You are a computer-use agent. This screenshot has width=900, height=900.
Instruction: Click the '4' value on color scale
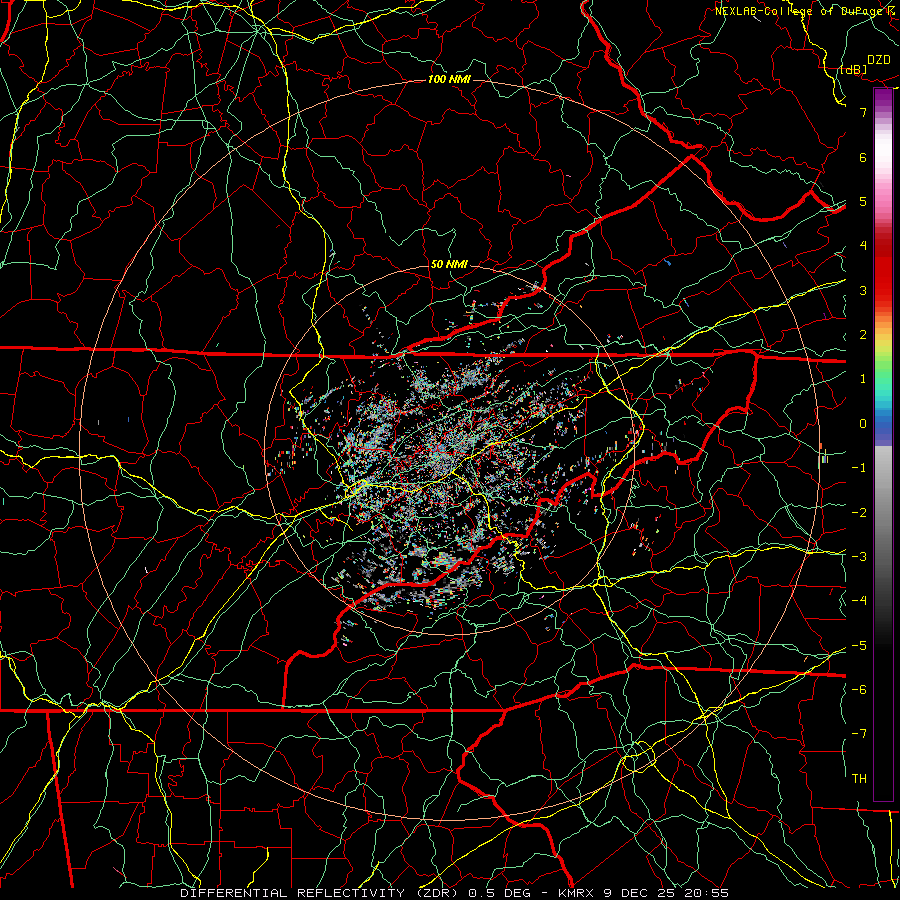point(863,246)
